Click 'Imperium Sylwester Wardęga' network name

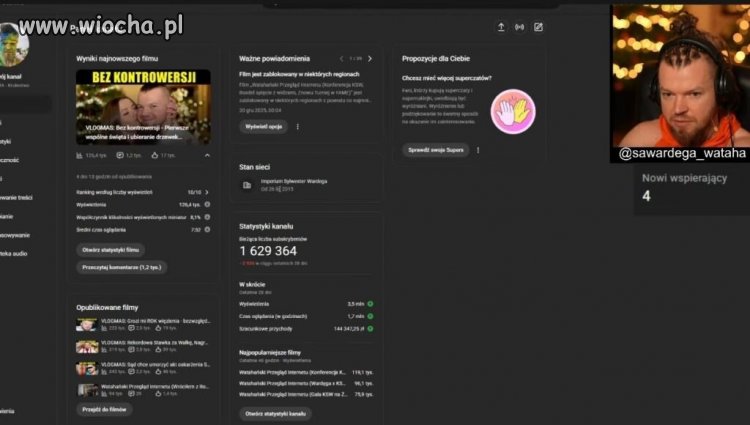(294, 181)
